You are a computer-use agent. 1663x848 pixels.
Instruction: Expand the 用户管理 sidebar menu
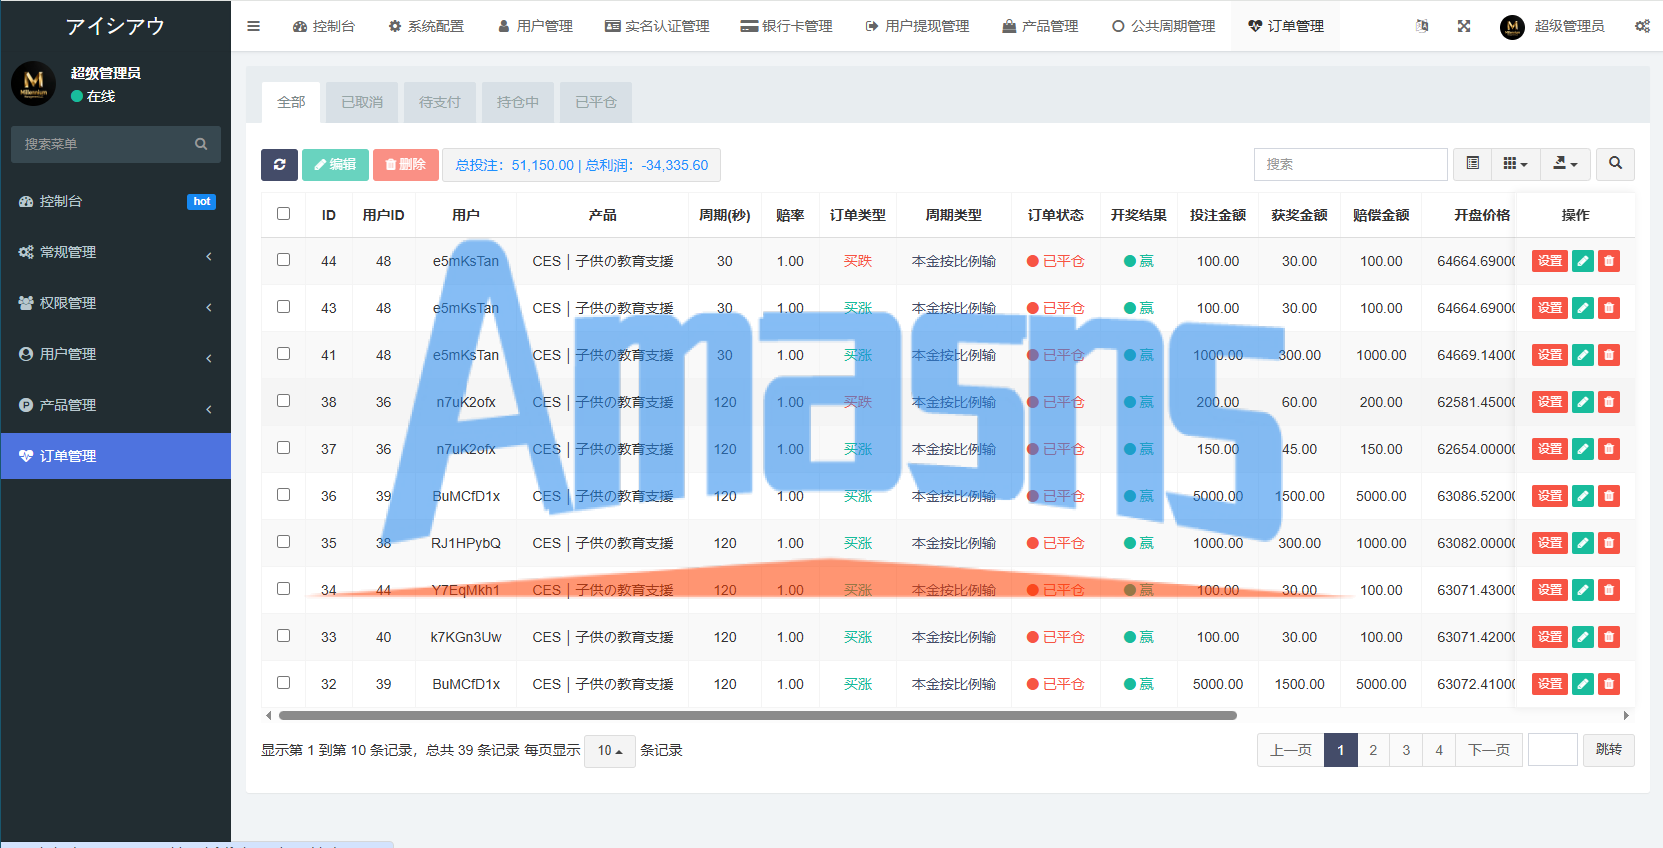point(116,355)
